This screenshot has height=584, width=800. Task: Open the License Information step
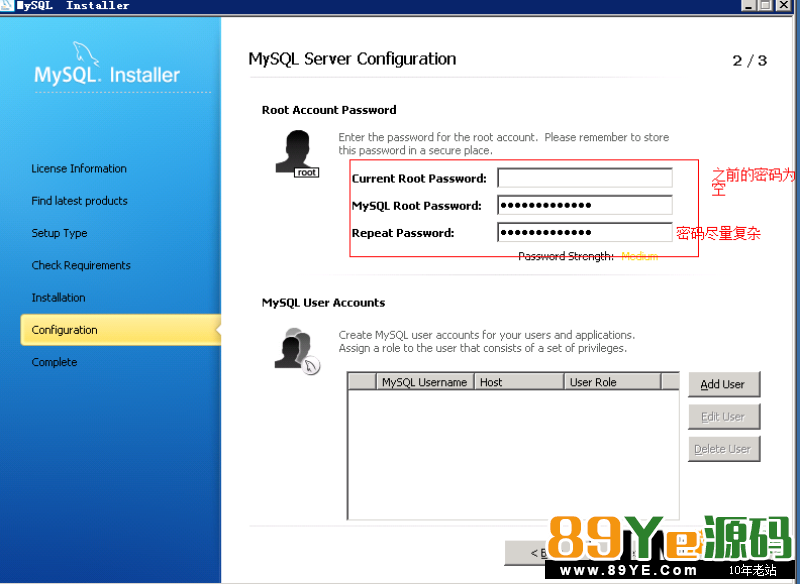tap(79, 169)
